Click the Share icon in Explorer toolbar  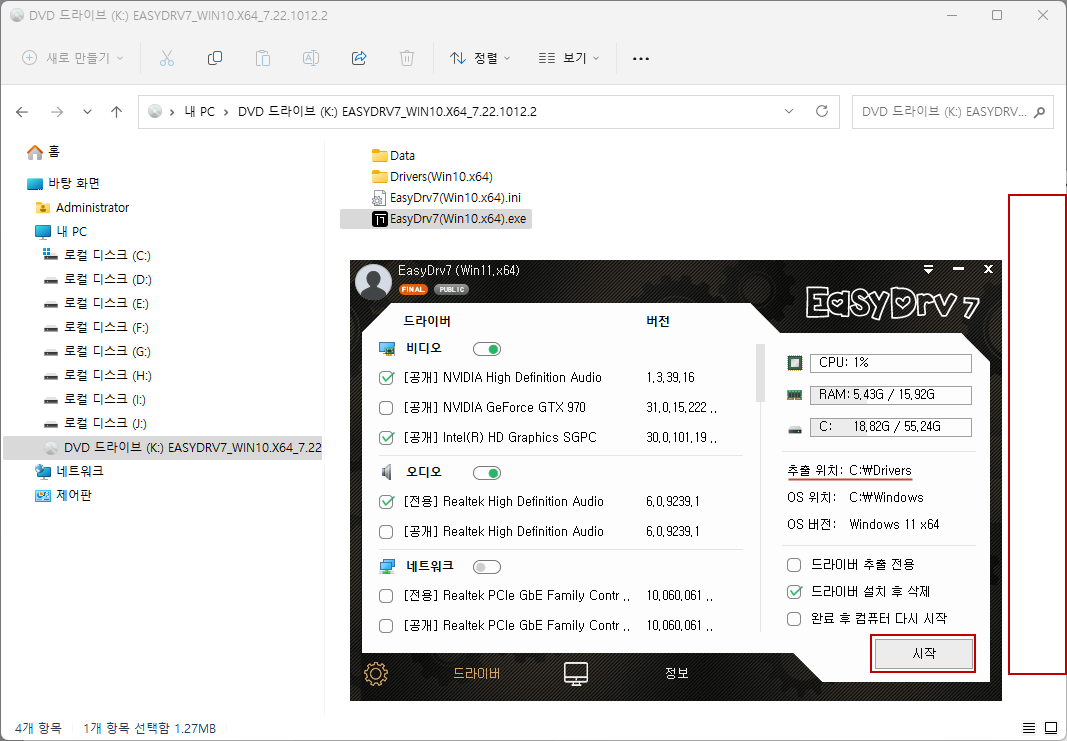(359, 59)
